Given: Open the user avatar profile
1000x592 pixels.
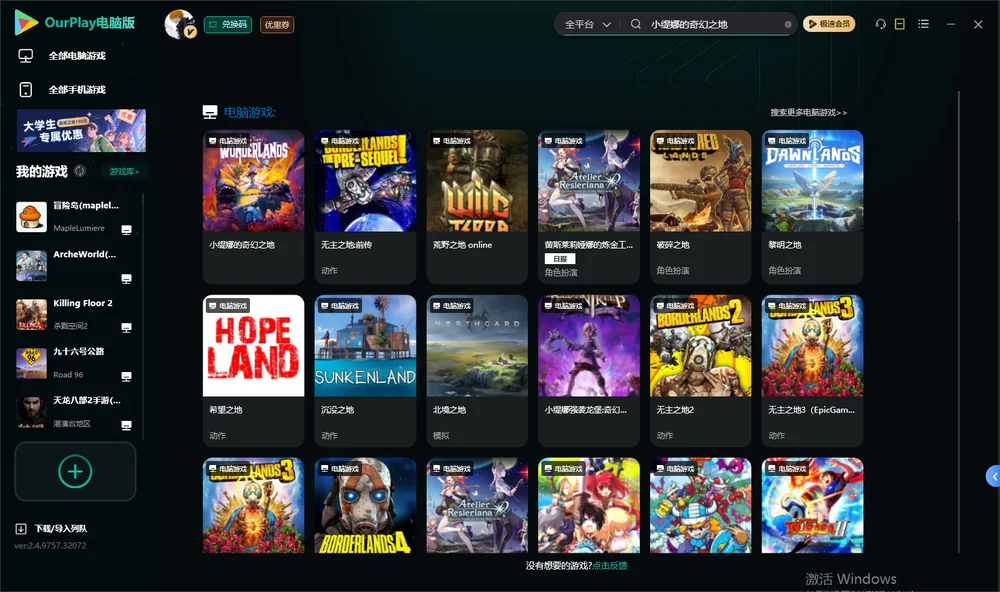Looking at the screenshot, I should click(180, 24).
